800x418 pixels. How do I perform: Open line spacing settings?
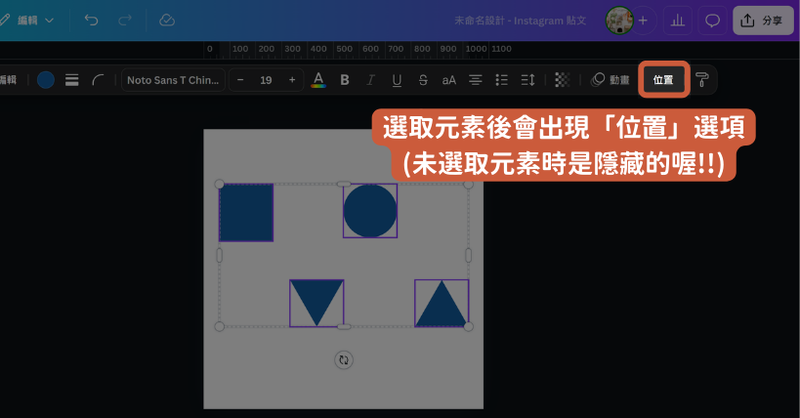[x=528, y=80]
